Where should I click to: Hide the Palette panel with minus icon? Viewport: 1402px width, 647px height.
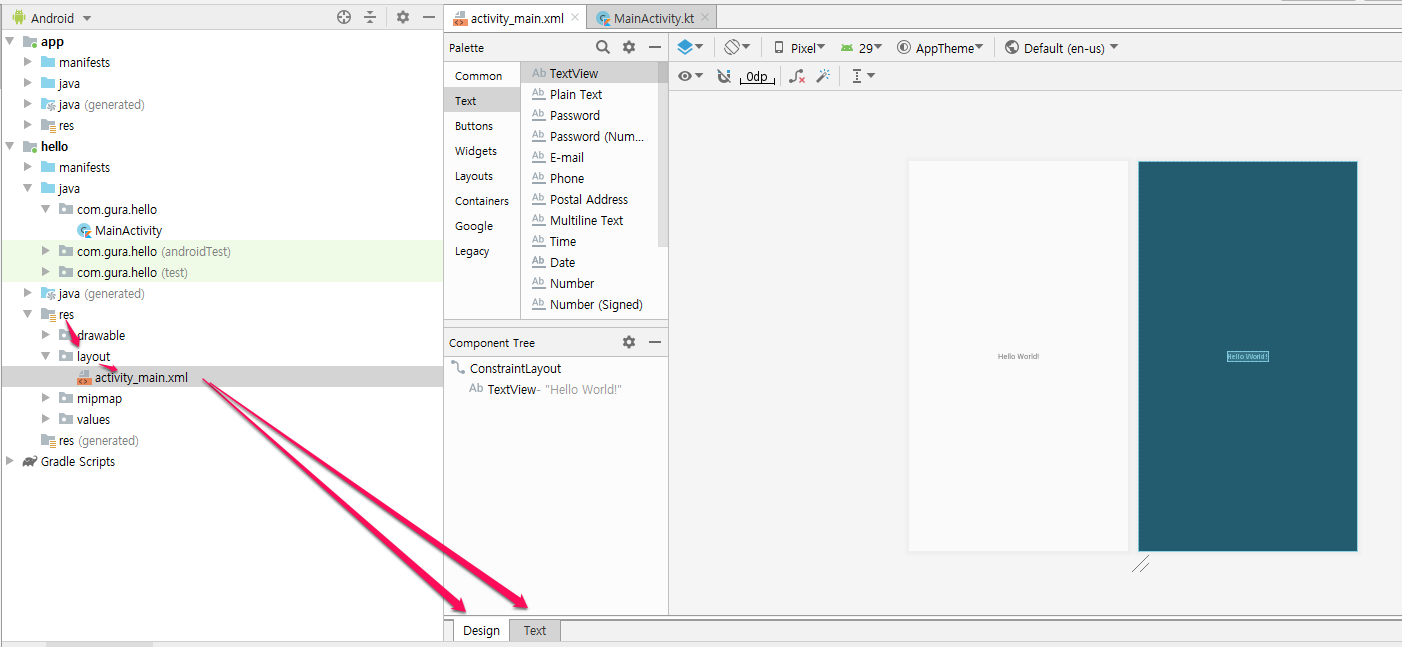pyautogui.click(x=655, y=47)
